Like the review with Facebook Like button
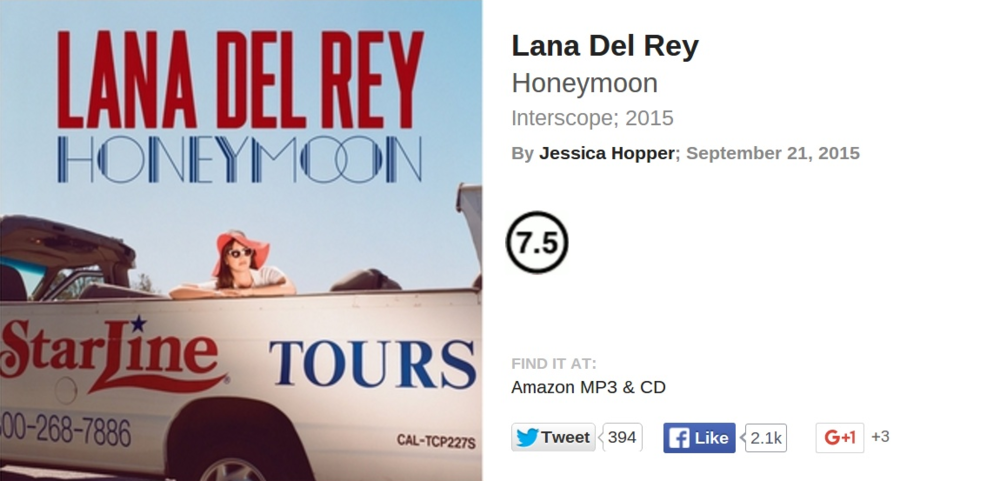This screenshot has height=481, width=1000. click(699, 438)
